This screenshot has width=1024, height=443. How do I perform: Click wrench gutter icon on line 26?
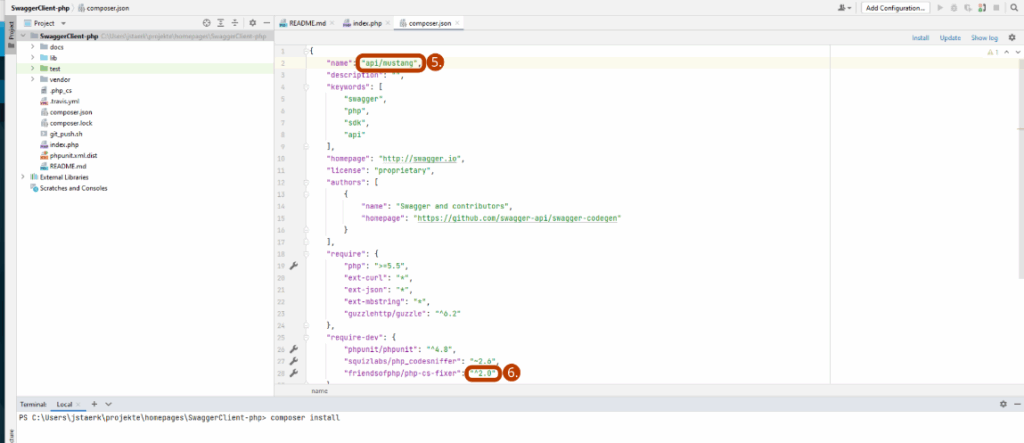(293, 349)
